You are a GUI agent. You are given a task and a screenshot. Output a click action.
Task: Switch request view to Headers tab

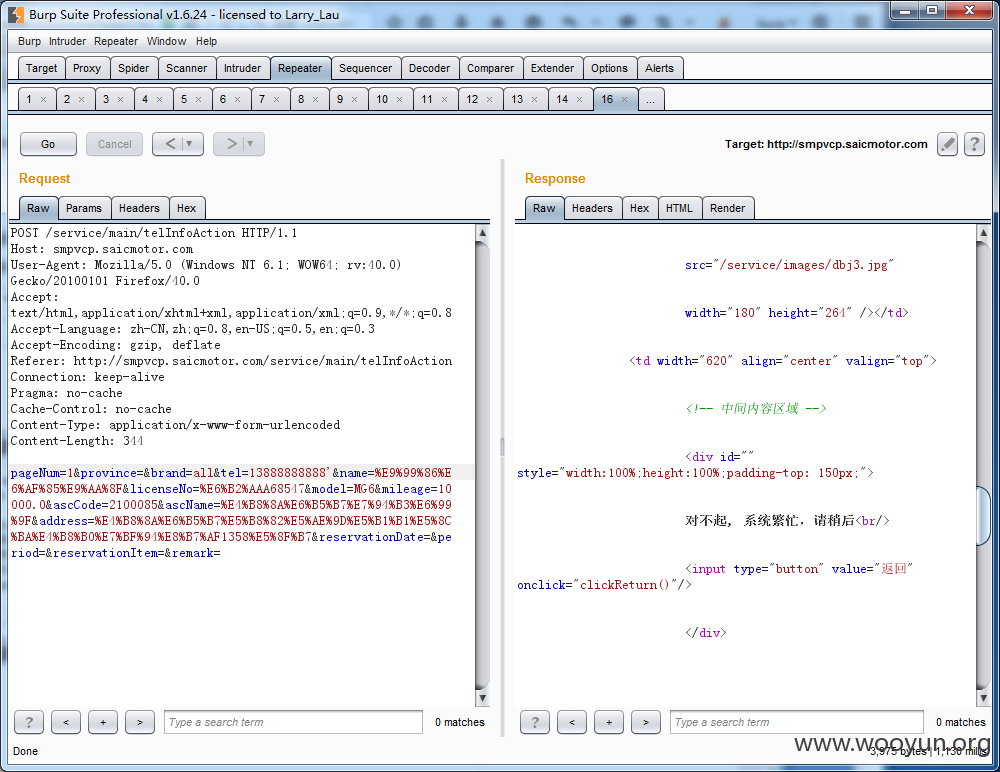(x=139, y=208)
